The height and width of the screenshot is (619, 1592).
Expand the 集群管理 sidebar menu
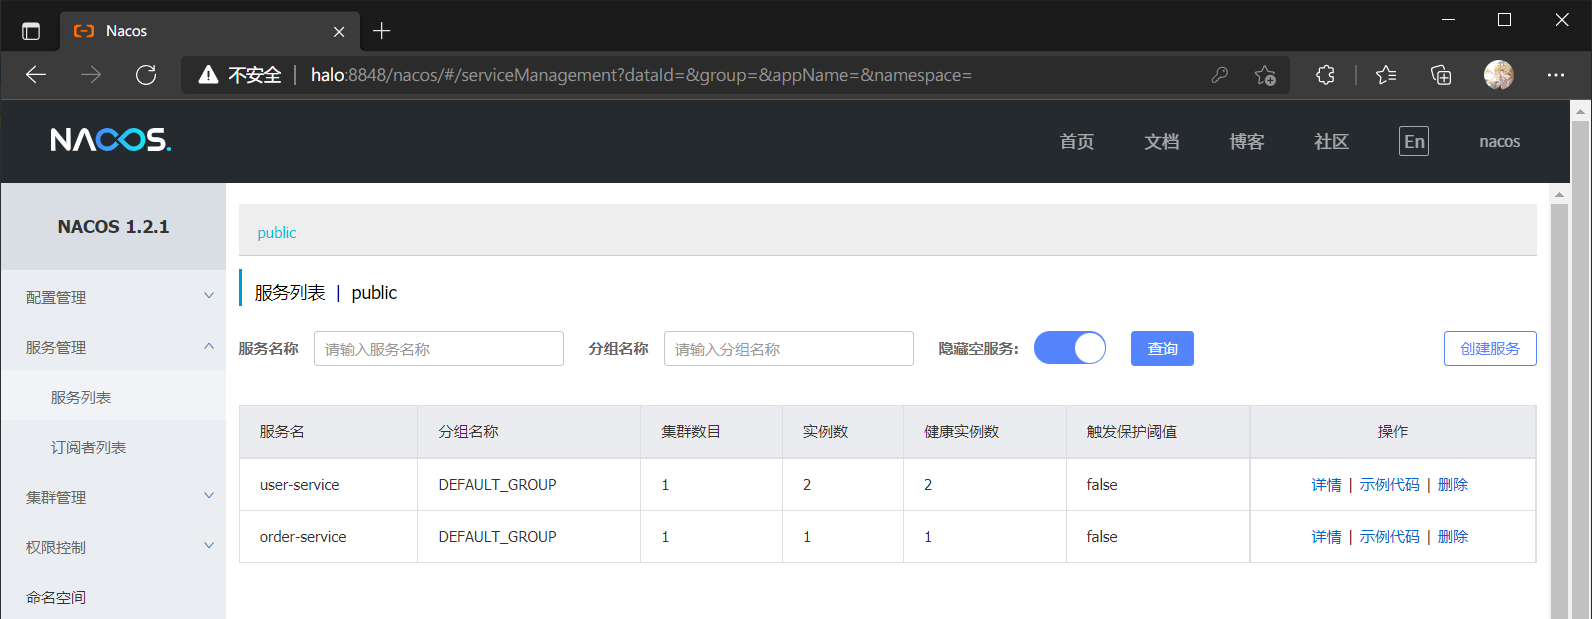(113, 497)
